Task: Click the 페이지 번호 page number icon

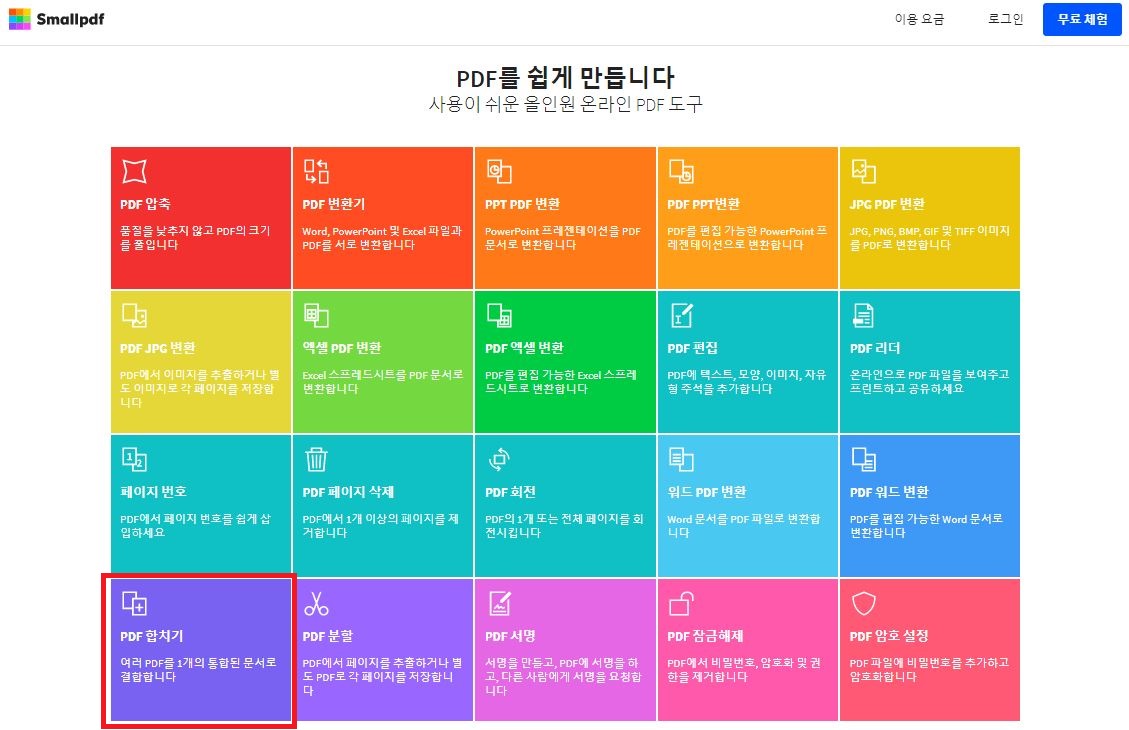Action: click(135, 459)
